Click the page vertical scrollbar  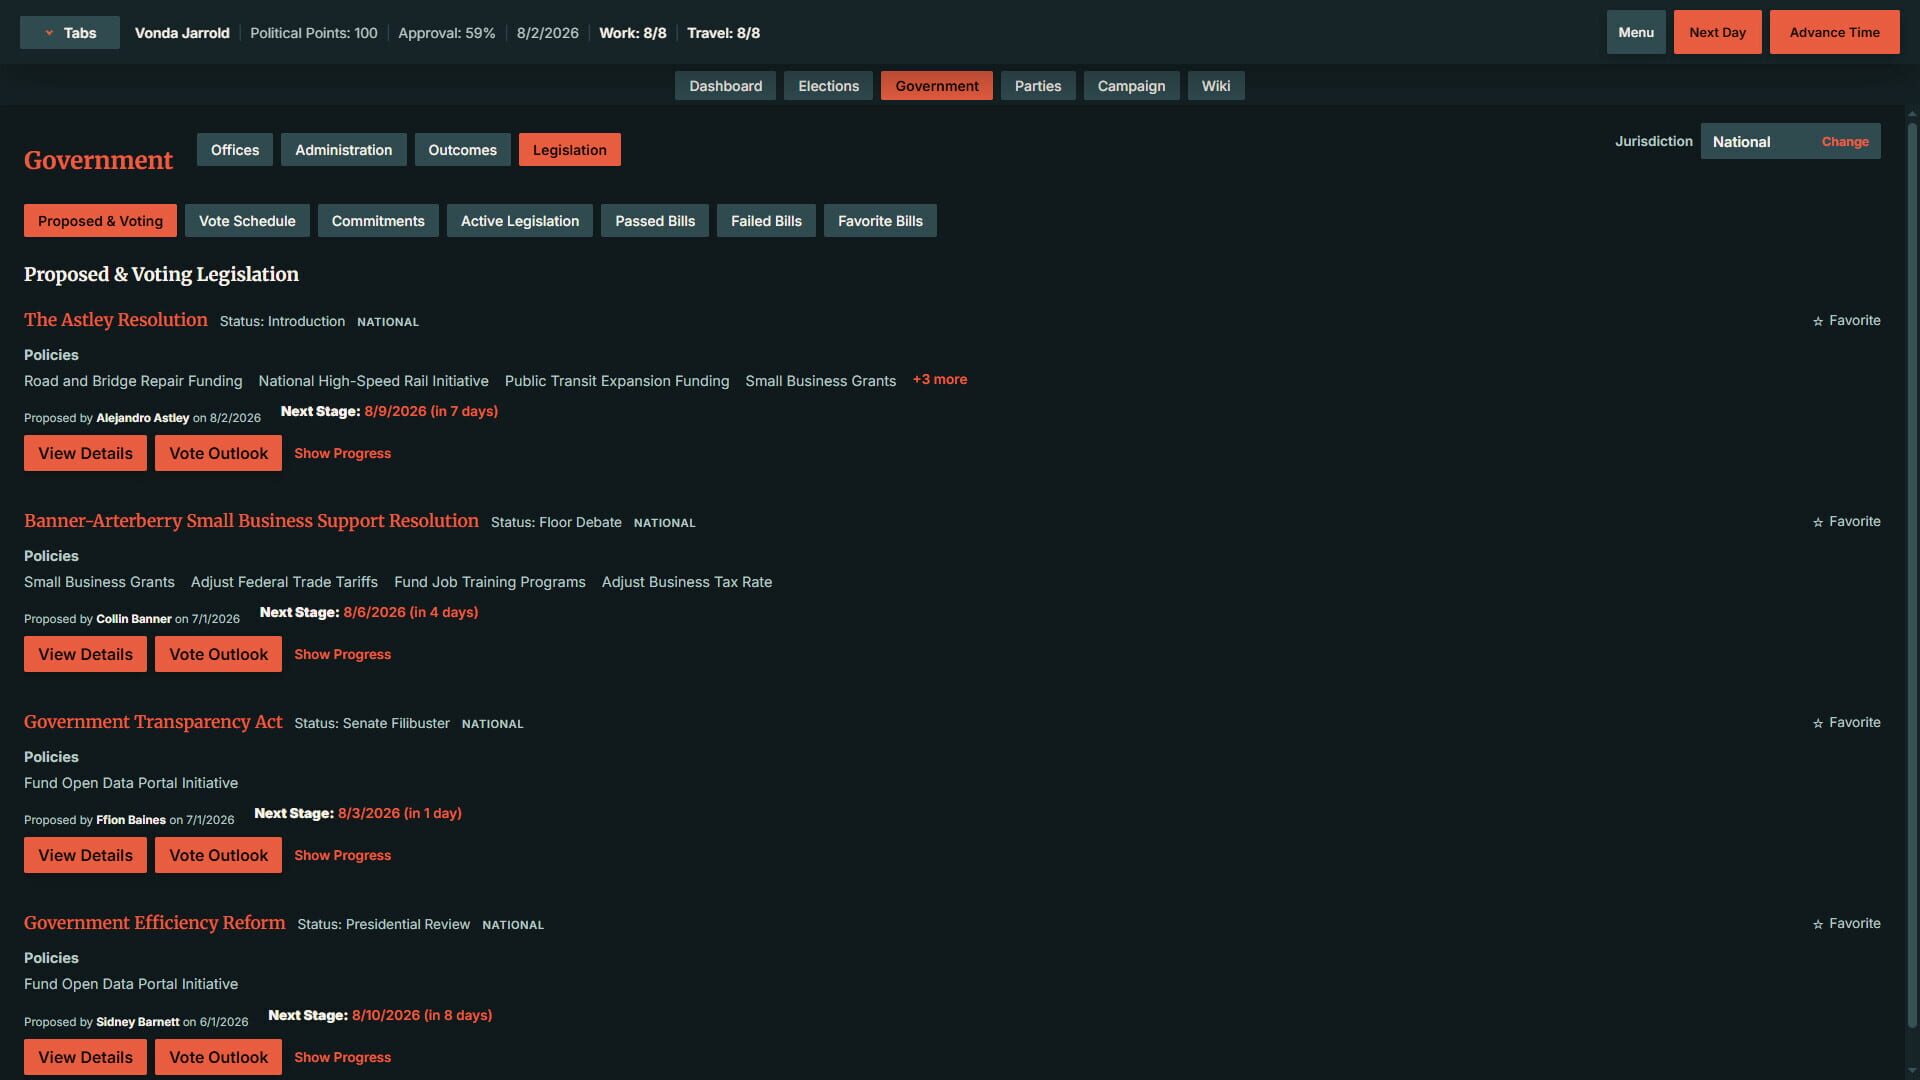pos(1912,575)
